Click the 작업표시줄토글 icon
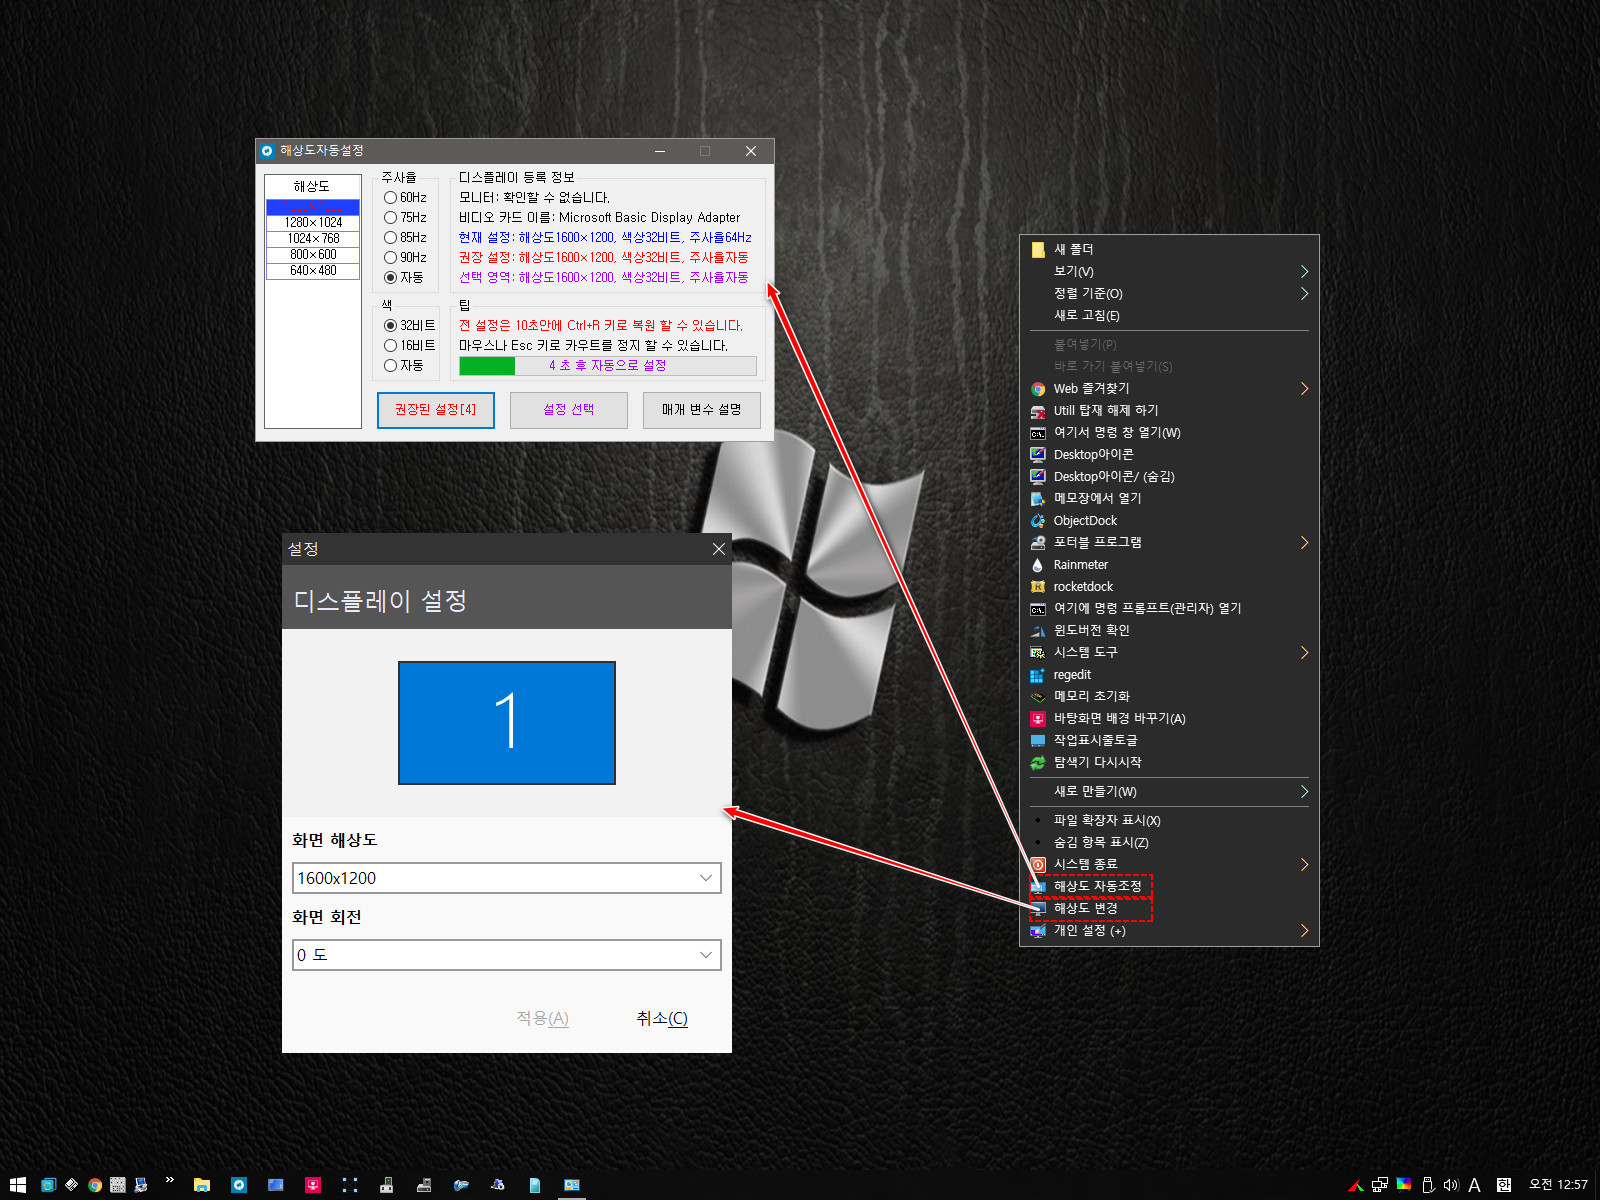1600x1200 pixels. 1038,741
